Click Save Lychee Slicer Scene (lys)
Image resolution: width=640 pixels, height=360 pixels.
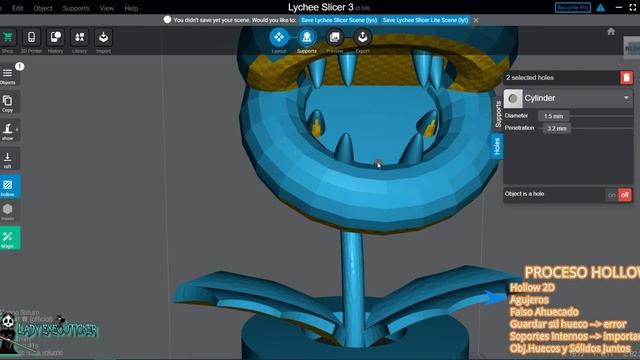click(339, 20)
